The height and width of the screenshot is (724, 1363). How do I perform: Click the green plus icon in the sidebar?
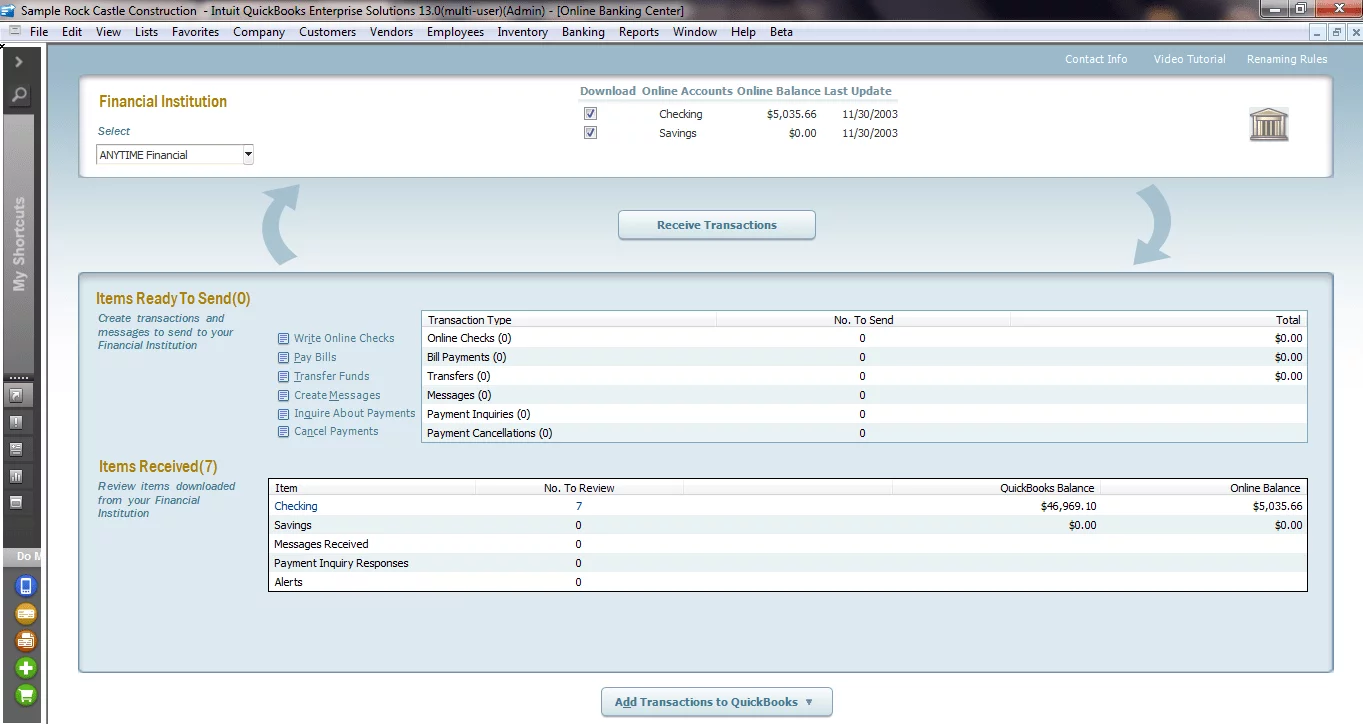pos(25,667)
